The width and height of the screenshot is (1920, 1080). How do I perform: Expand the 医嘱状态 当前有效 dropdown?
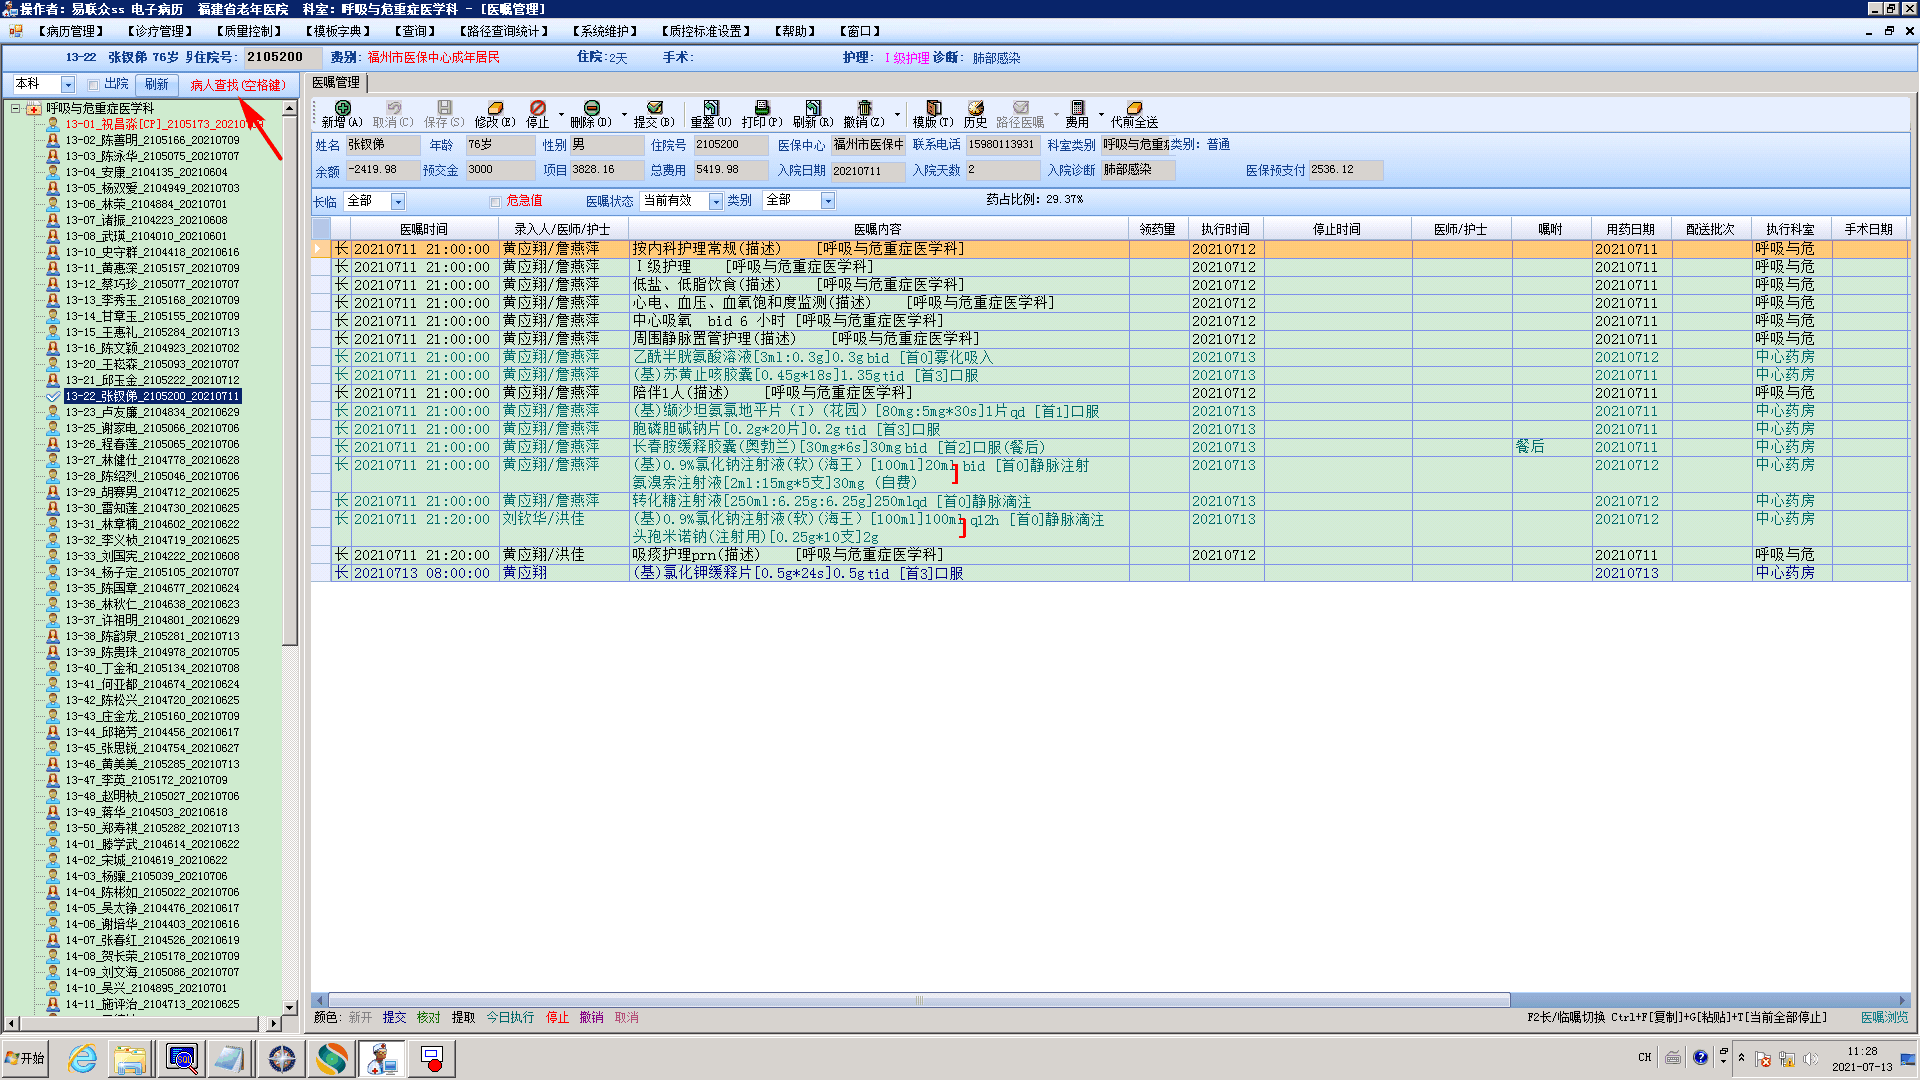(x=715, y=201)
